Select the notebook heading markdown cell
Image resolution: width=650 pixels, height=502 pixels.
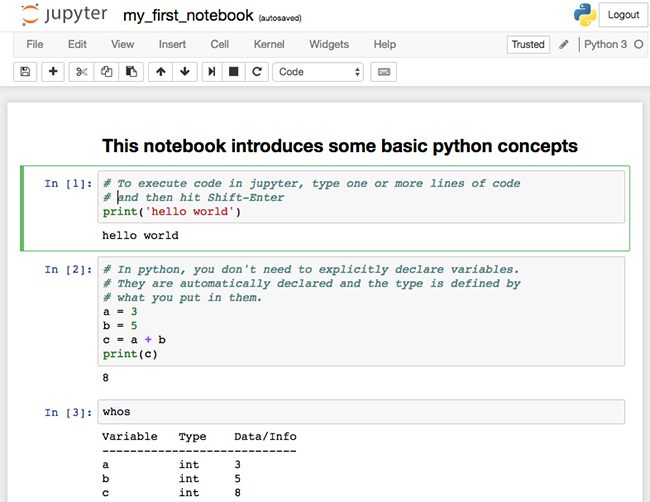[x=340, y=146]
